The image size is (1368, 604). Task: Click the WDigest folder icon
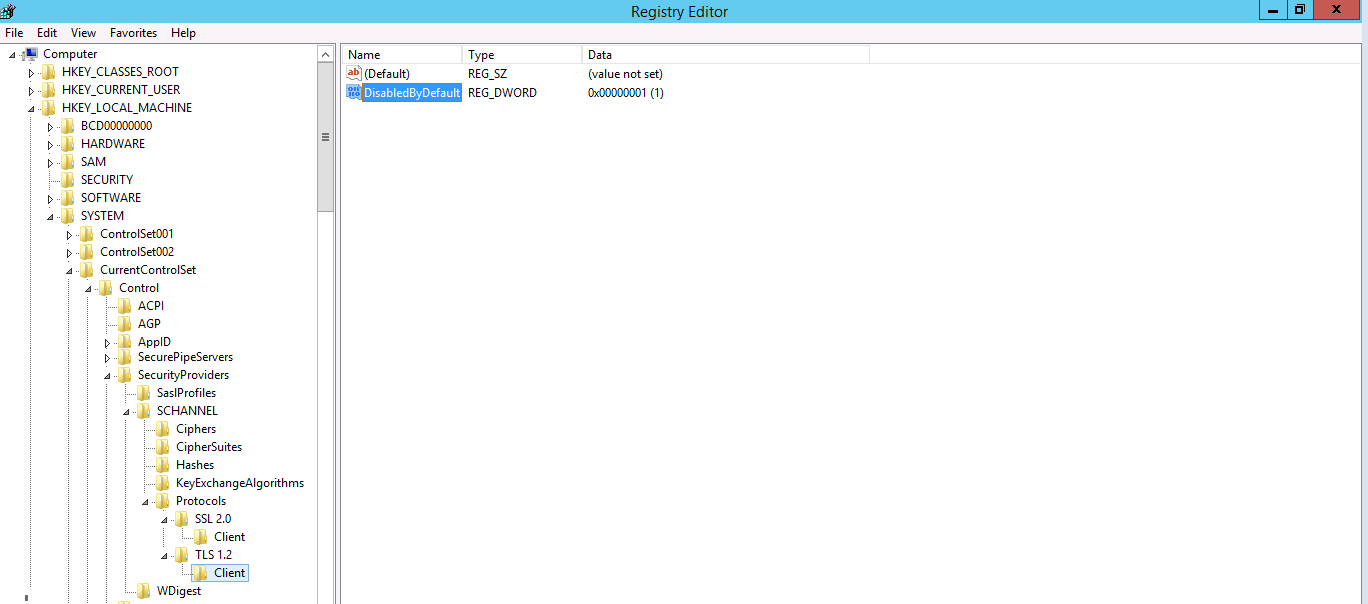[x=144, y=591]
